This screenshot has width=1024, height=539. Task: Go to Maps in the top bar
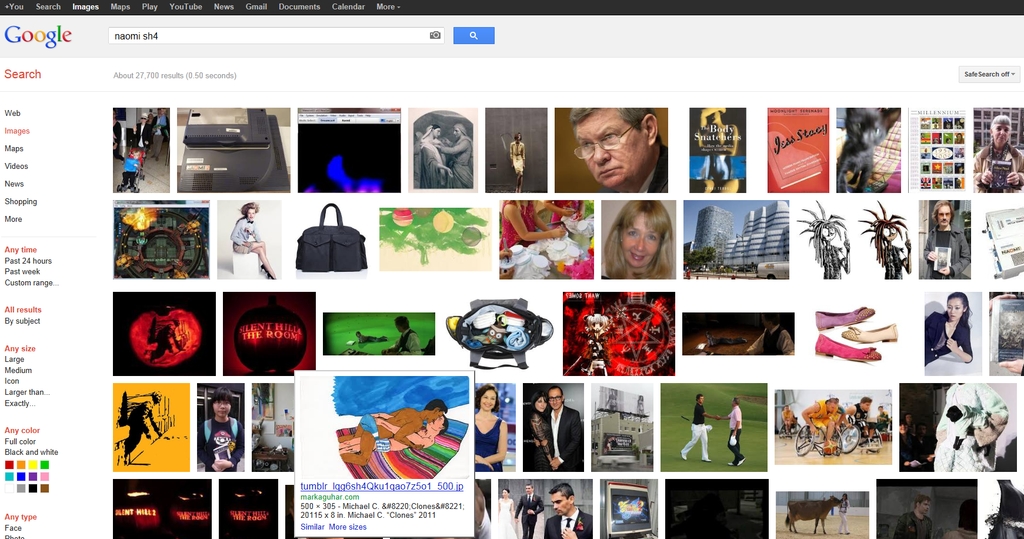coord(120,7)
